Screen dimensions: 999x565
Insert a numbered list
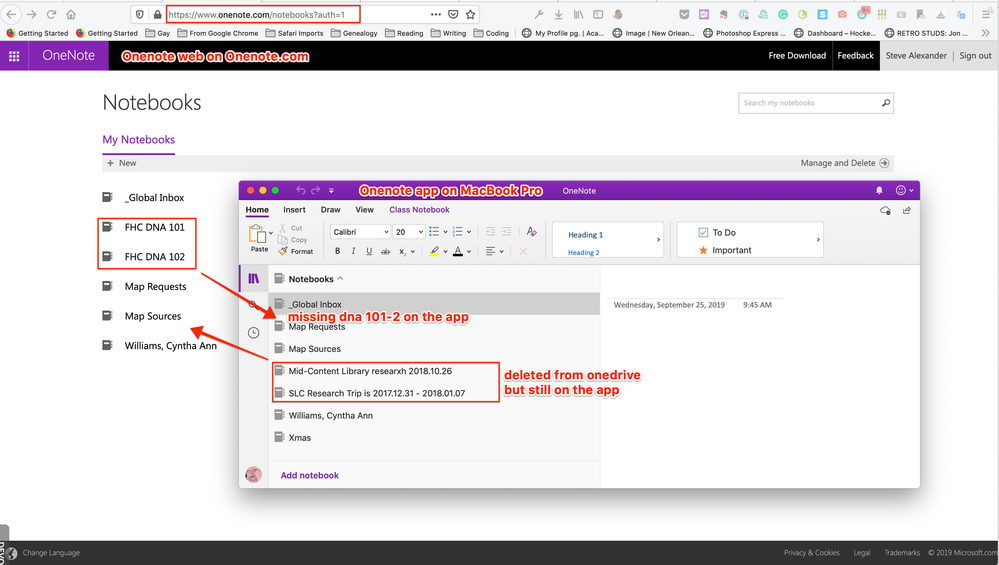[457, 232]
